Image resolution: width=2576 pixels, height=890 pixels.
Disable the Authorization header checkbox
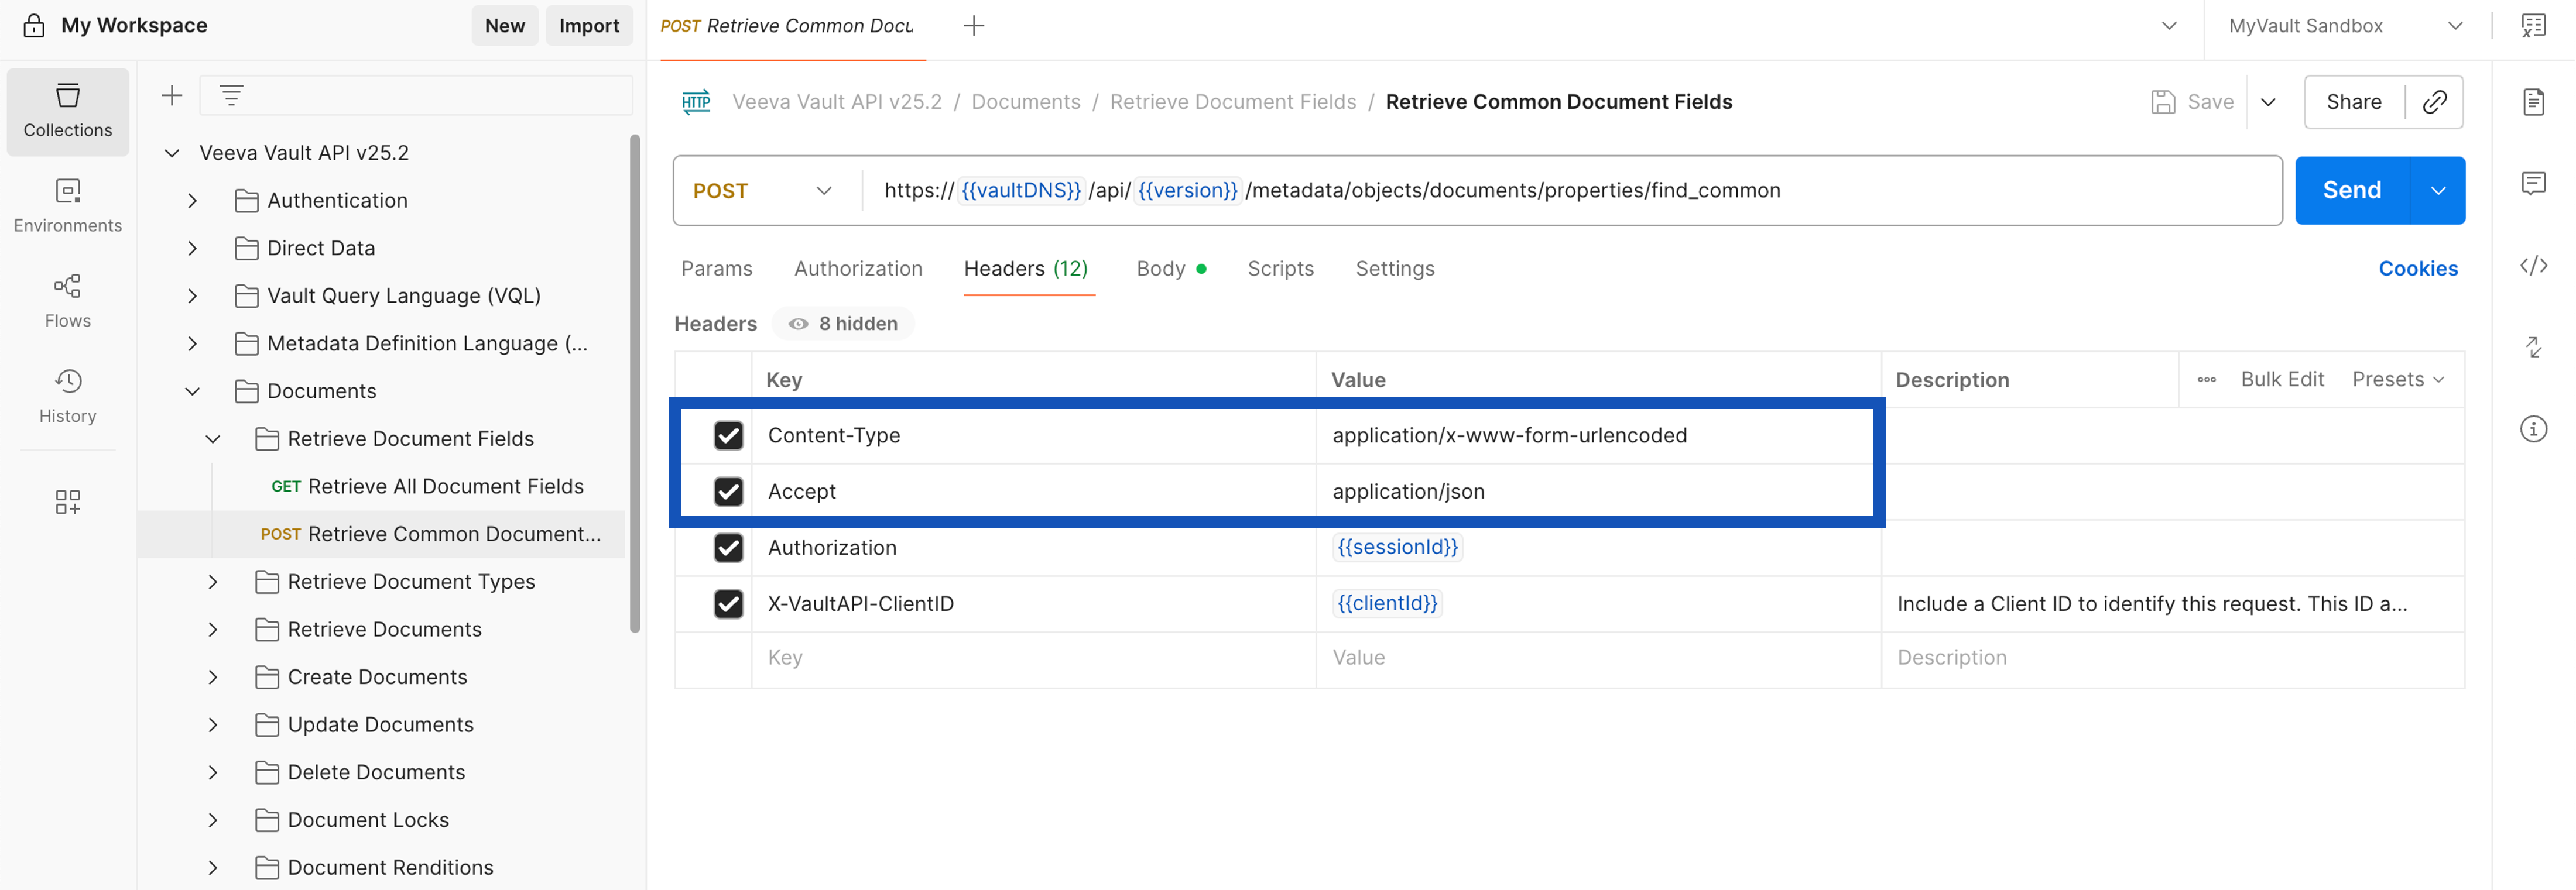[x=728, y=548]
